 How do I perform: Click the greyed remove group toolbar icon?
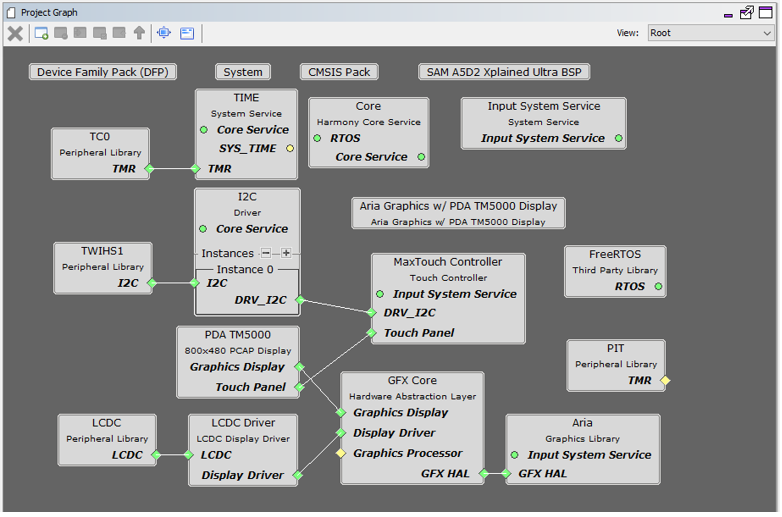[61, 33]
